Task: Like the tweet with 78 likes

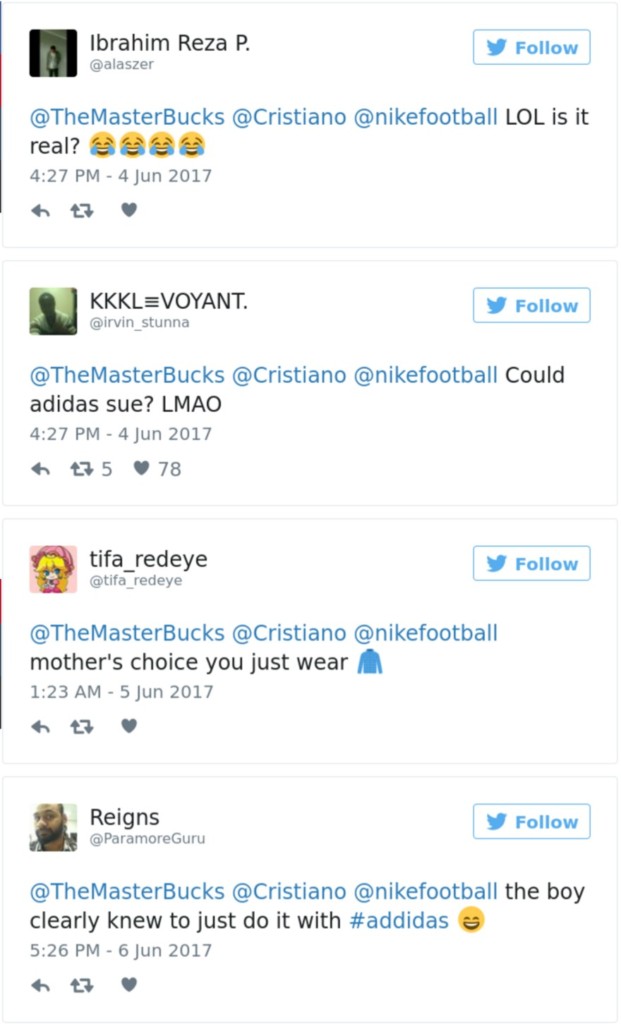Action: click(142, 468)
